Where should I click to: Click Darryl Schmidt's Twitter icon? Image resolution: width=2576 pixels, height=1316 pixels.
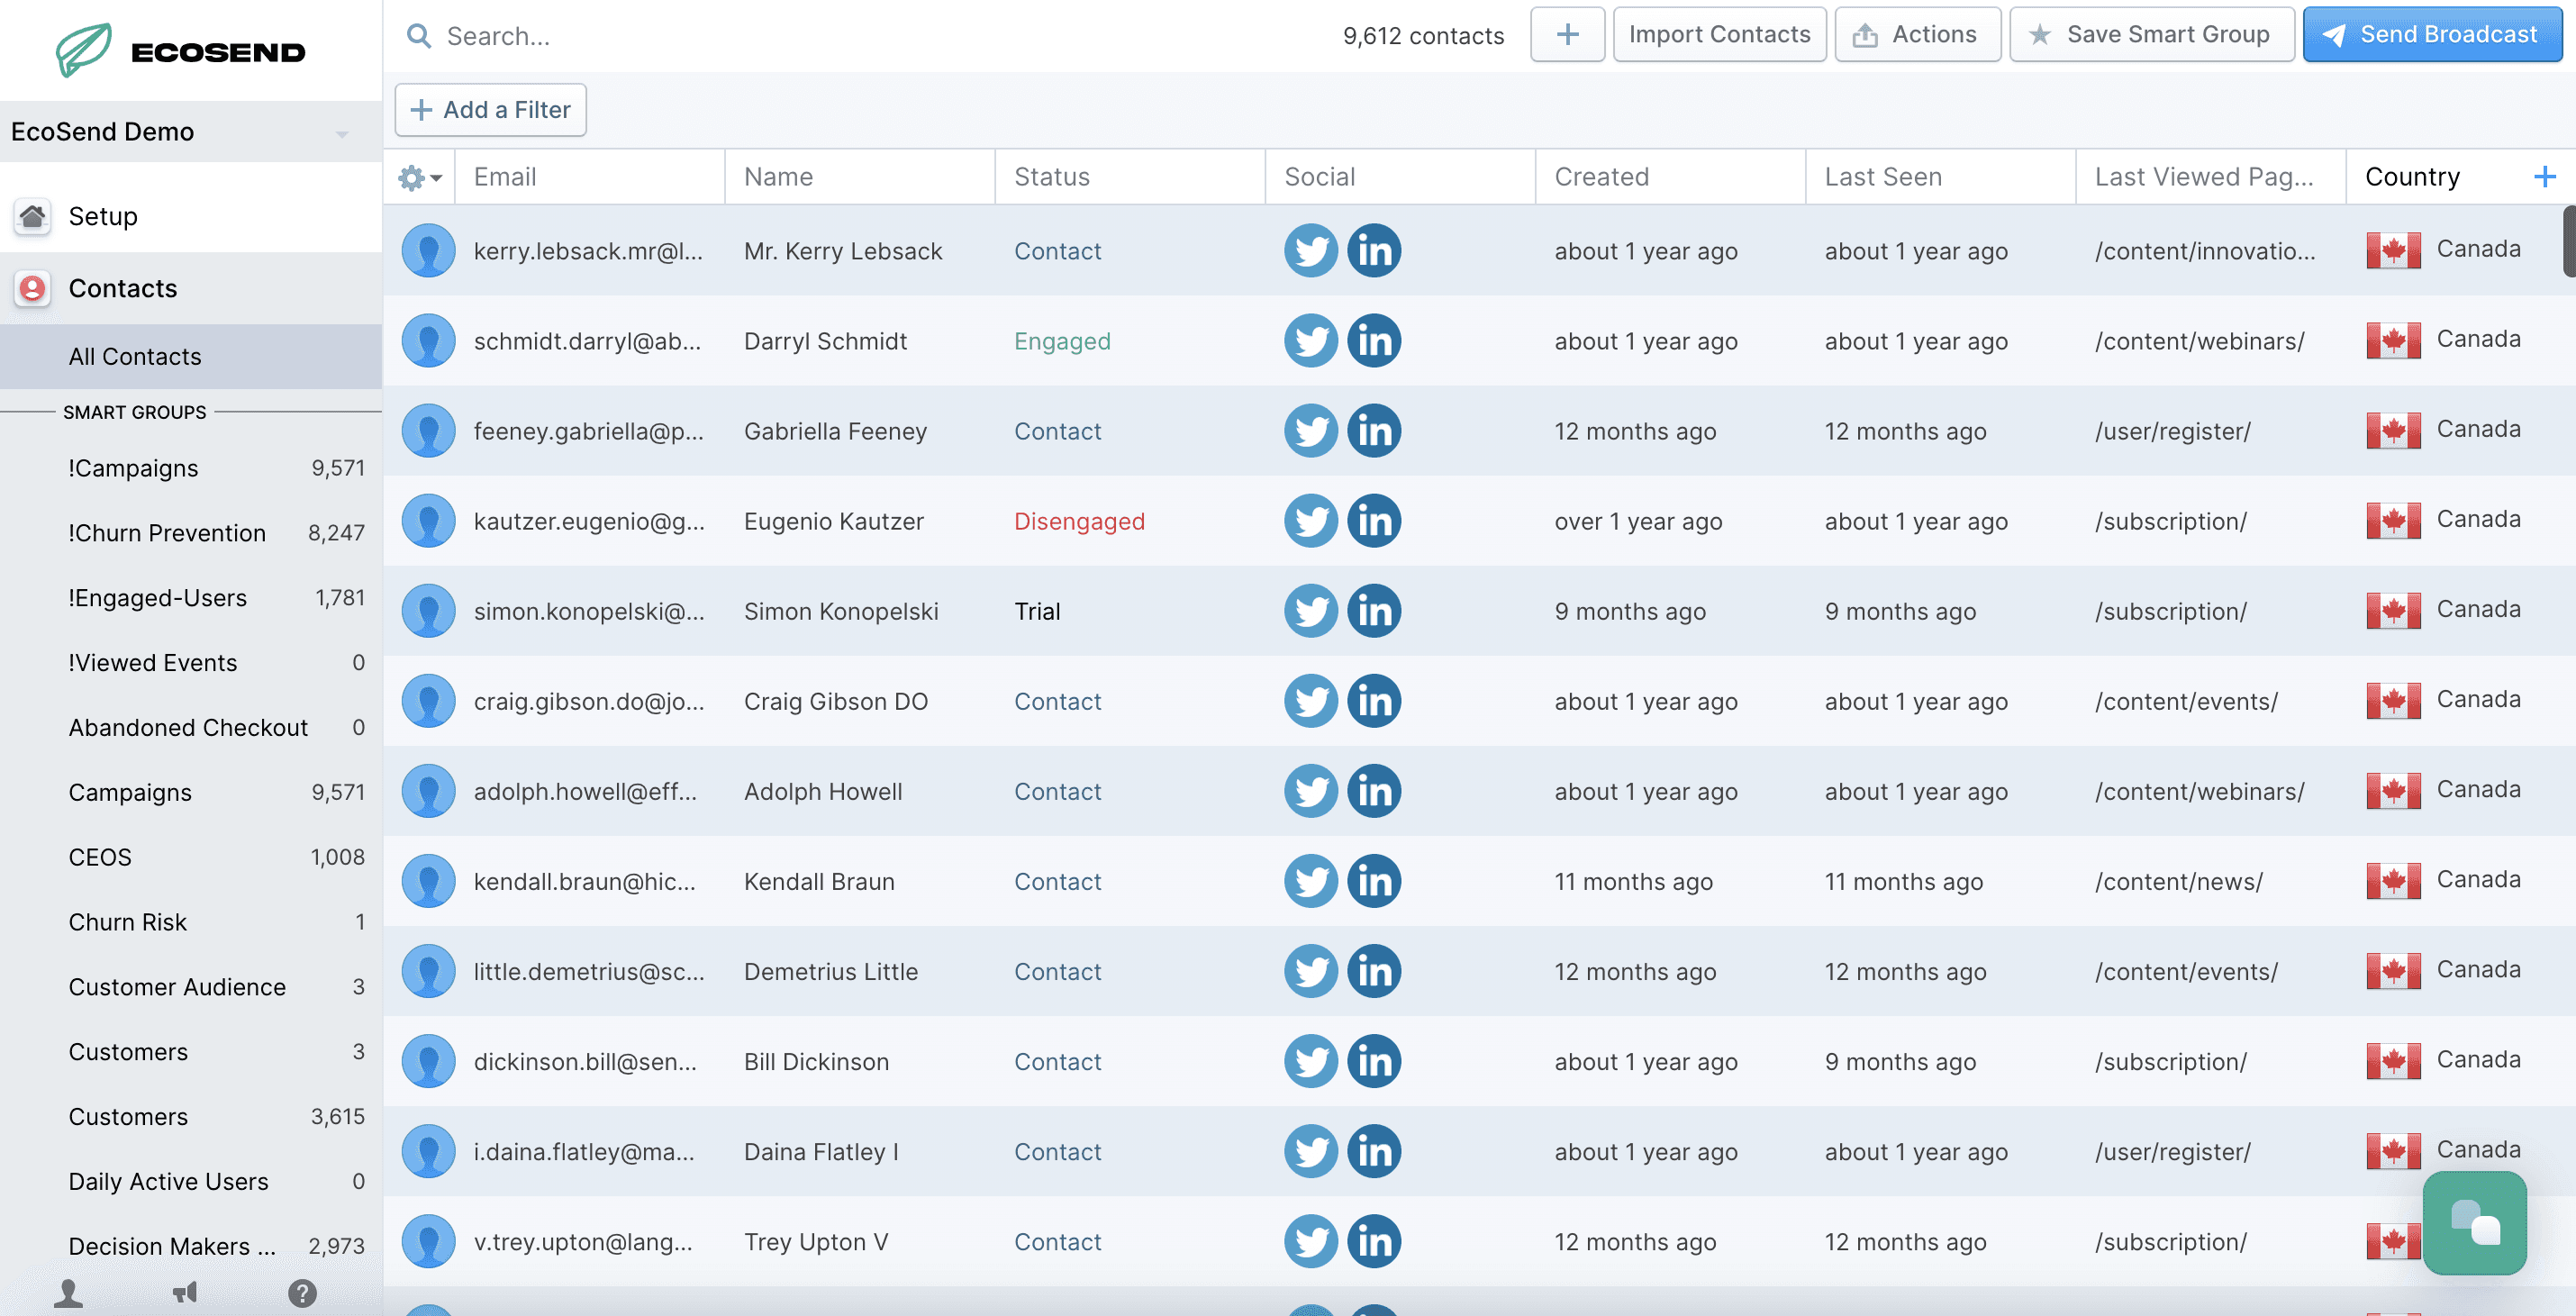pyautogui.click(x=1310, y=341)
